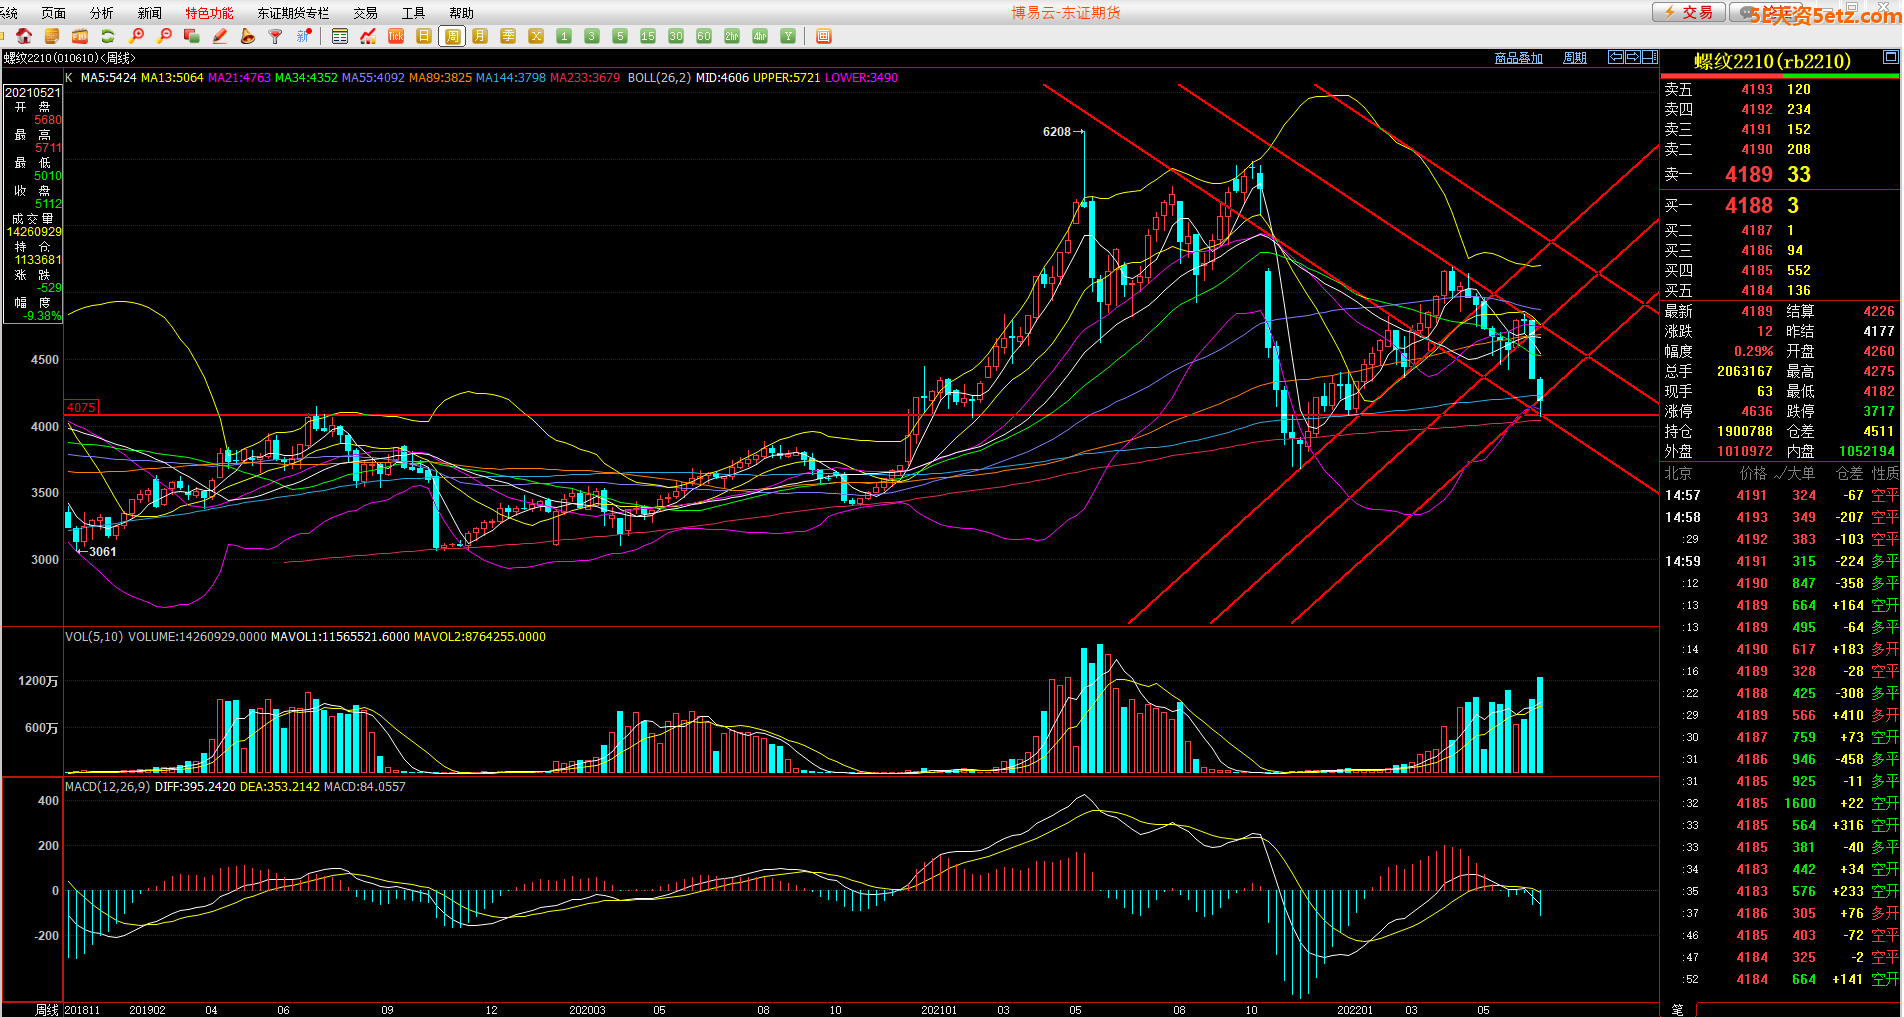Click the orange X custom period button

(x=536, y=36)
